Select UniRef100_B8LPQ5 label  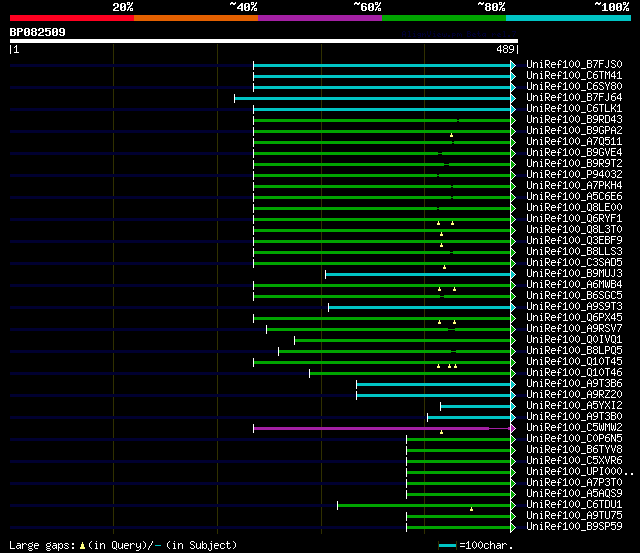pos(574,351)
